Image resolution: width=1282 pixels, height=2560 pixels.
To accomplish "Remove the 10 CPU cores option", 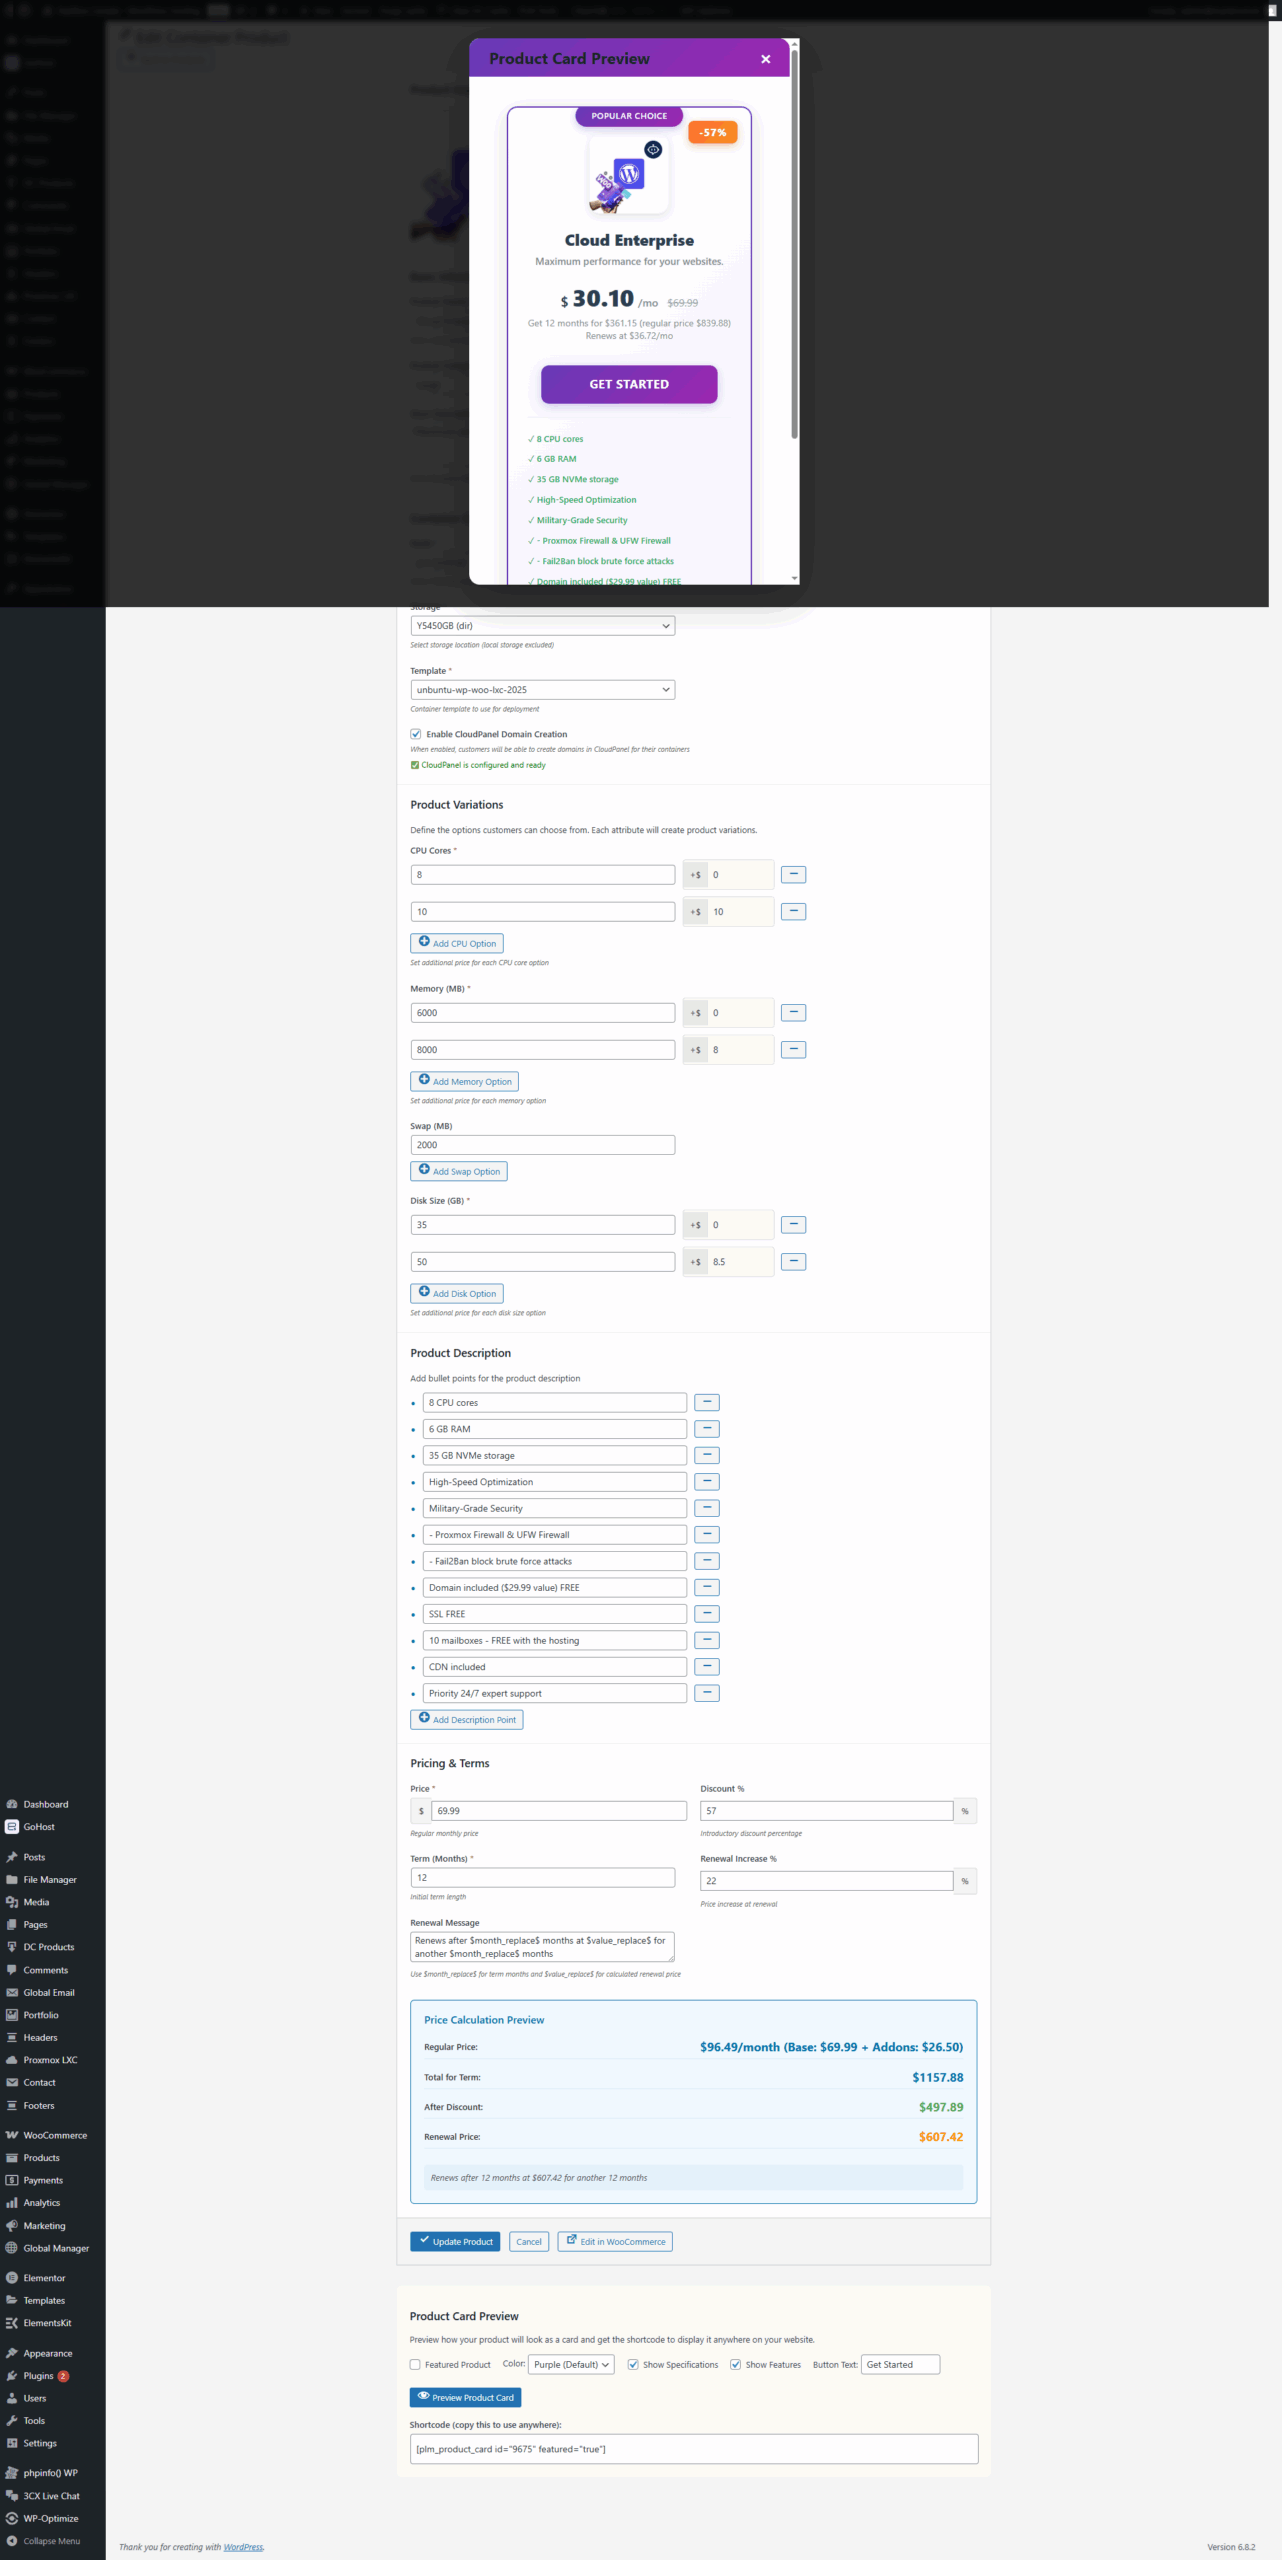I will click(x=792, y=911).
